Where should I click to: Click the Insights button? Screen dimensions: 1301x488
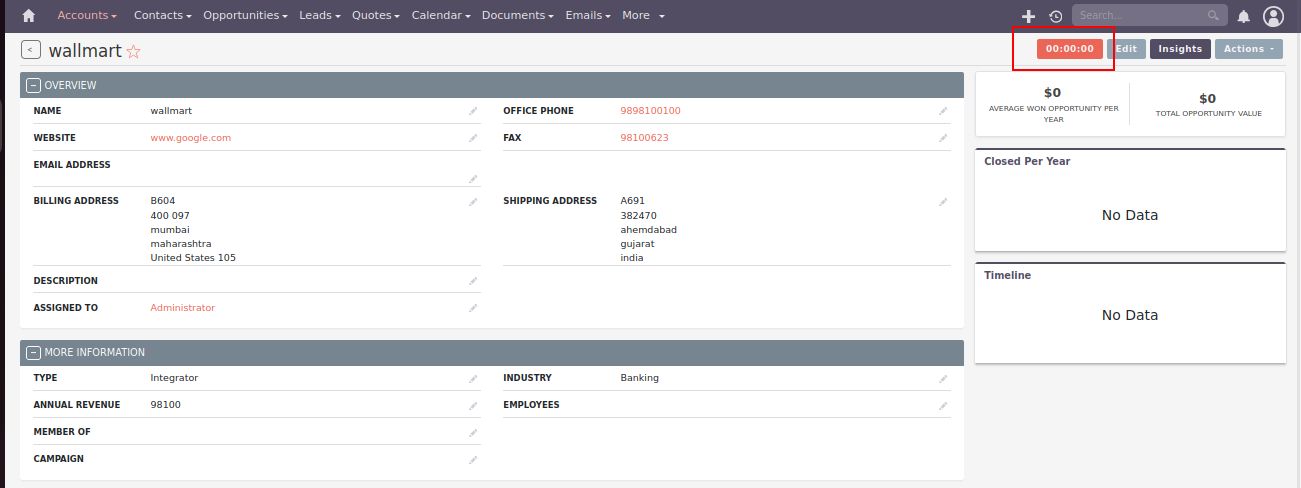coord(1180,49)
